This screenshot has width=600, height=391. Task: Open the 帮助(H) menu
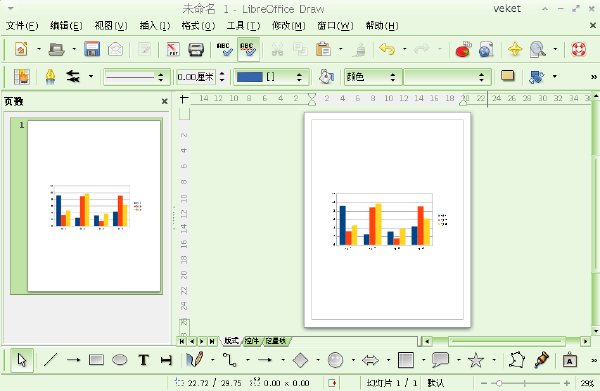382,26
